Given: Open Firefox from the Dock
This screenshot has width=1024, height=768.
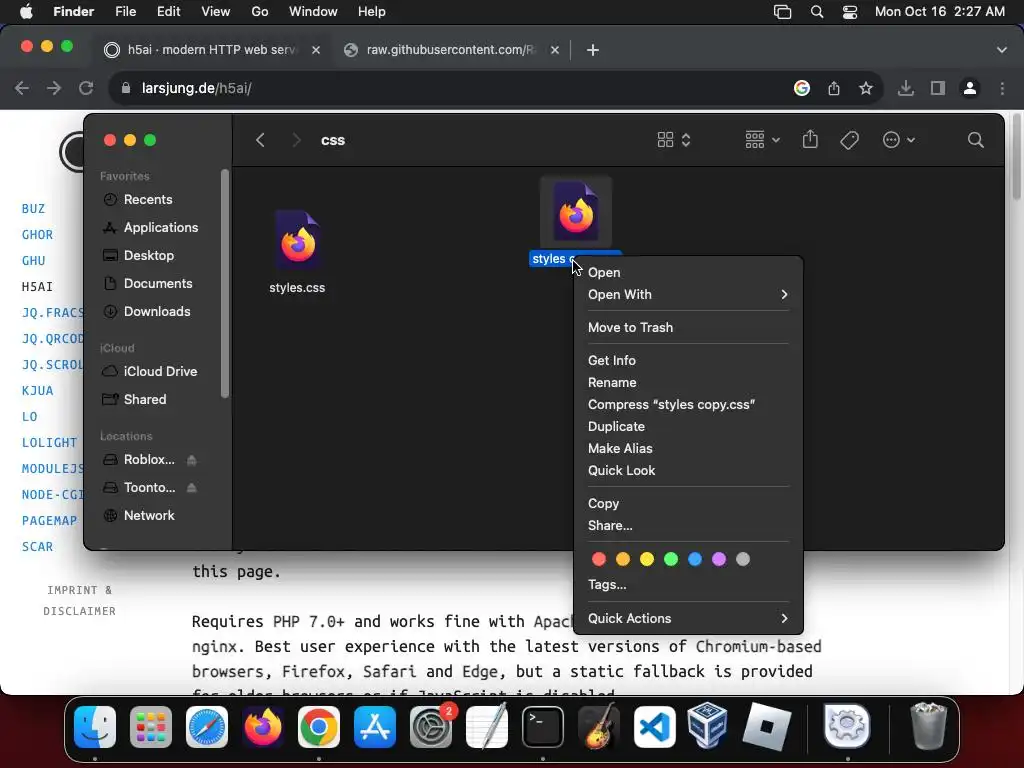Looking at the screenshot, I should pos(263,727).
